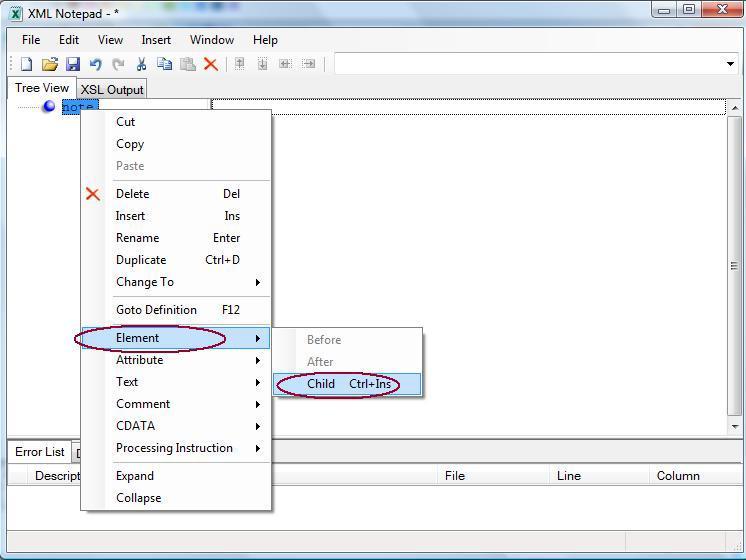Click the Copy toolbar icon

[x=165, y=64]
